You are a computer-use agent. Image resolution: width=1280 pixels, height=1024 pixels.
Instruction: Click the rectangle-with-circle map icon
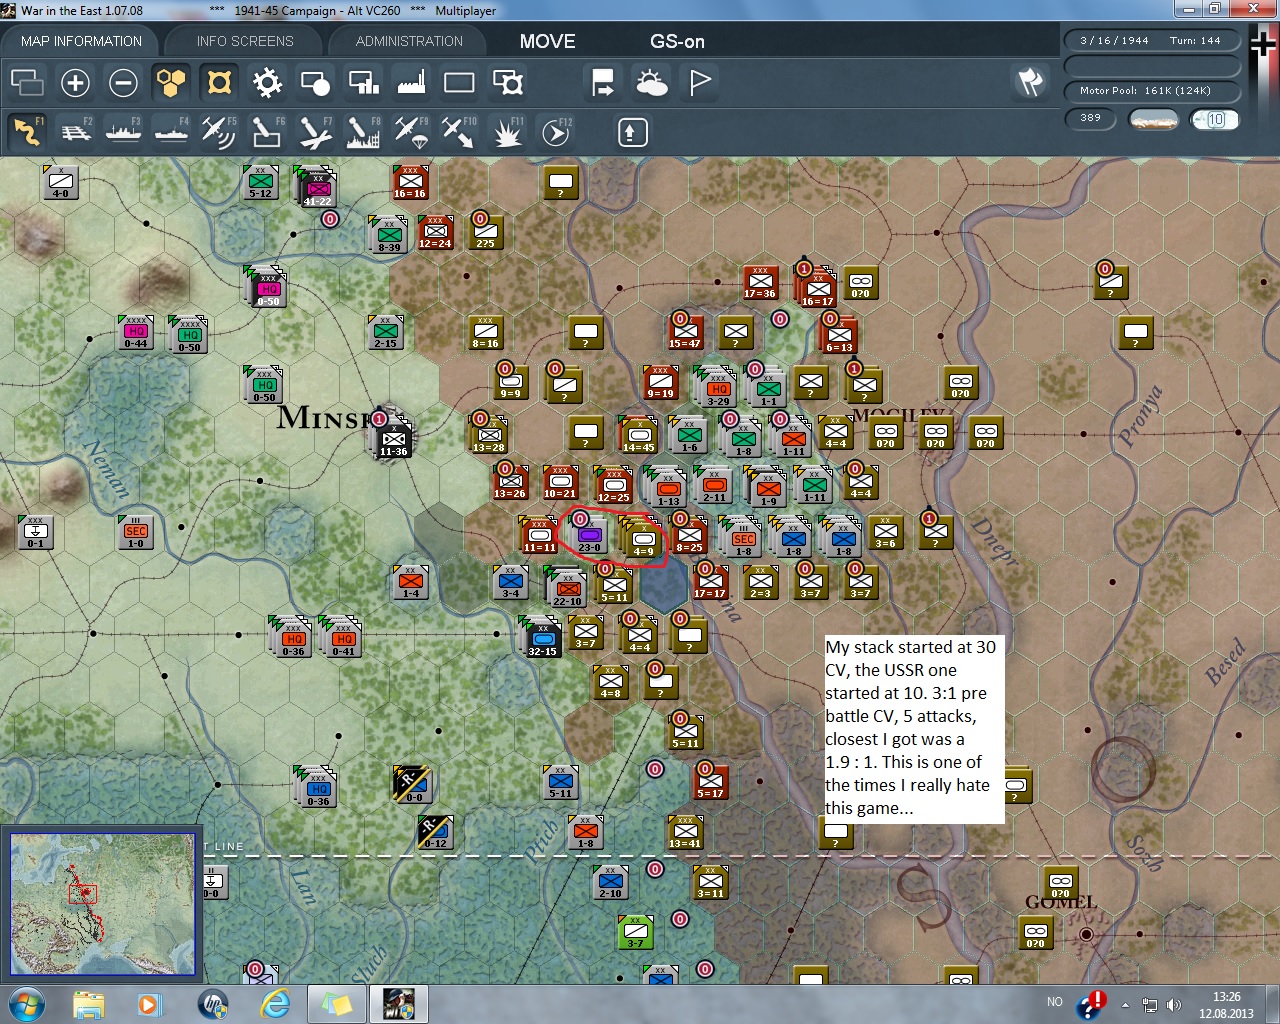[315, 82]
